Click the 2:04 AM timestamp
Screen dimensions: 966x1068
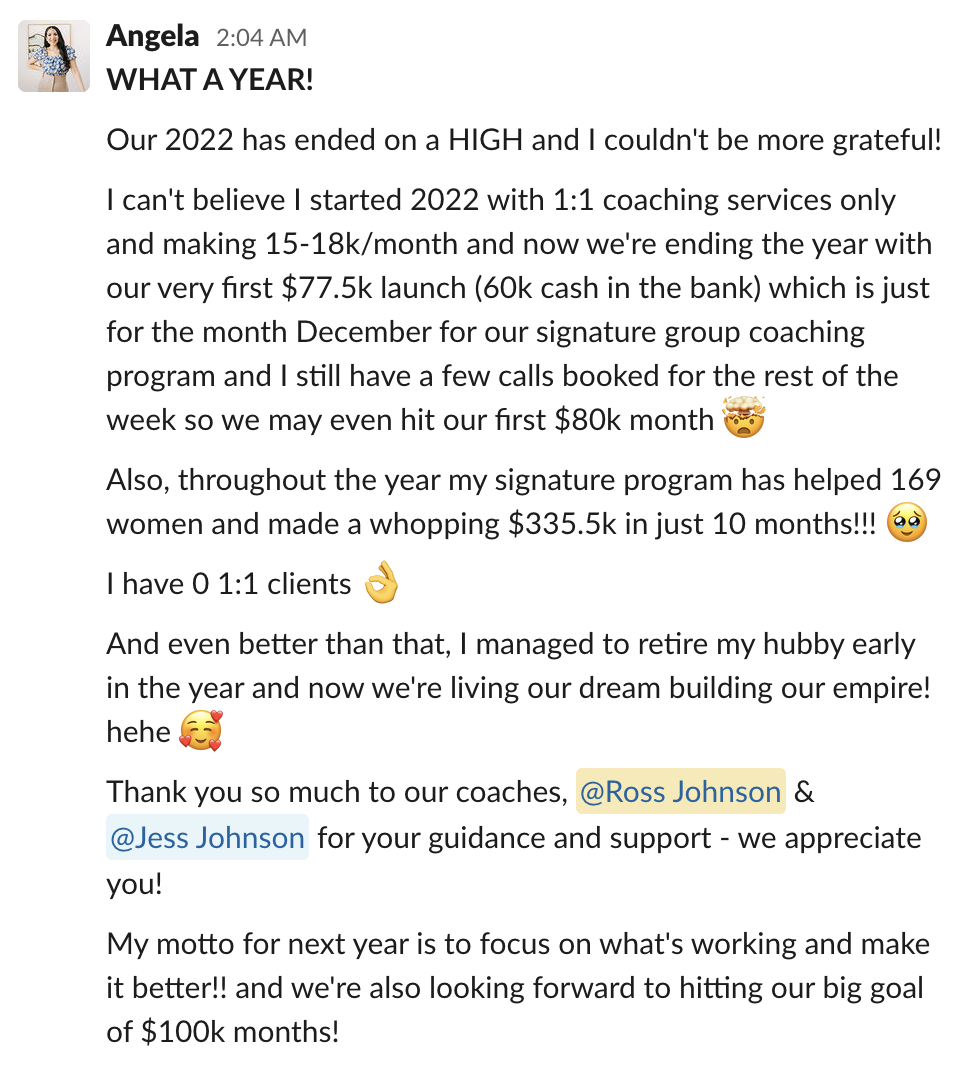pos(262,37)
